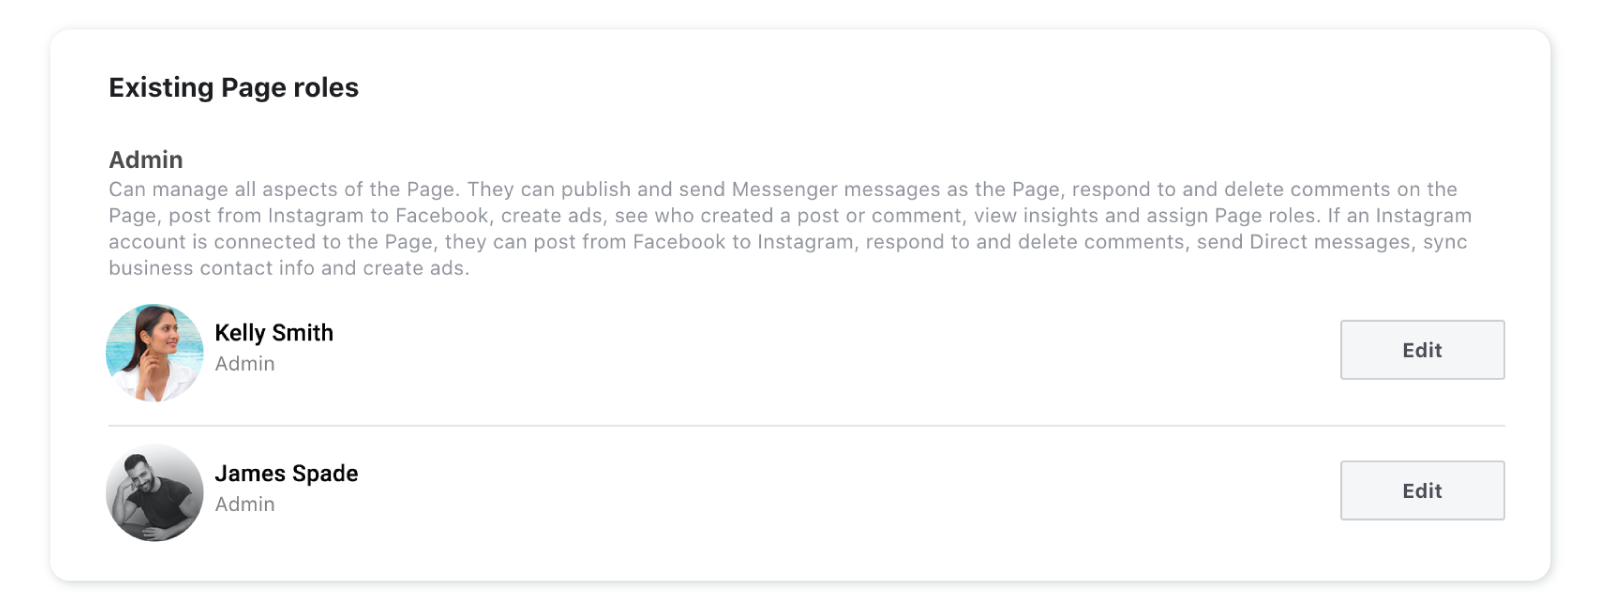Click the Admin role description paragraph
The height and width of the screenshot is (610, 1600).
tap(790, 228)
